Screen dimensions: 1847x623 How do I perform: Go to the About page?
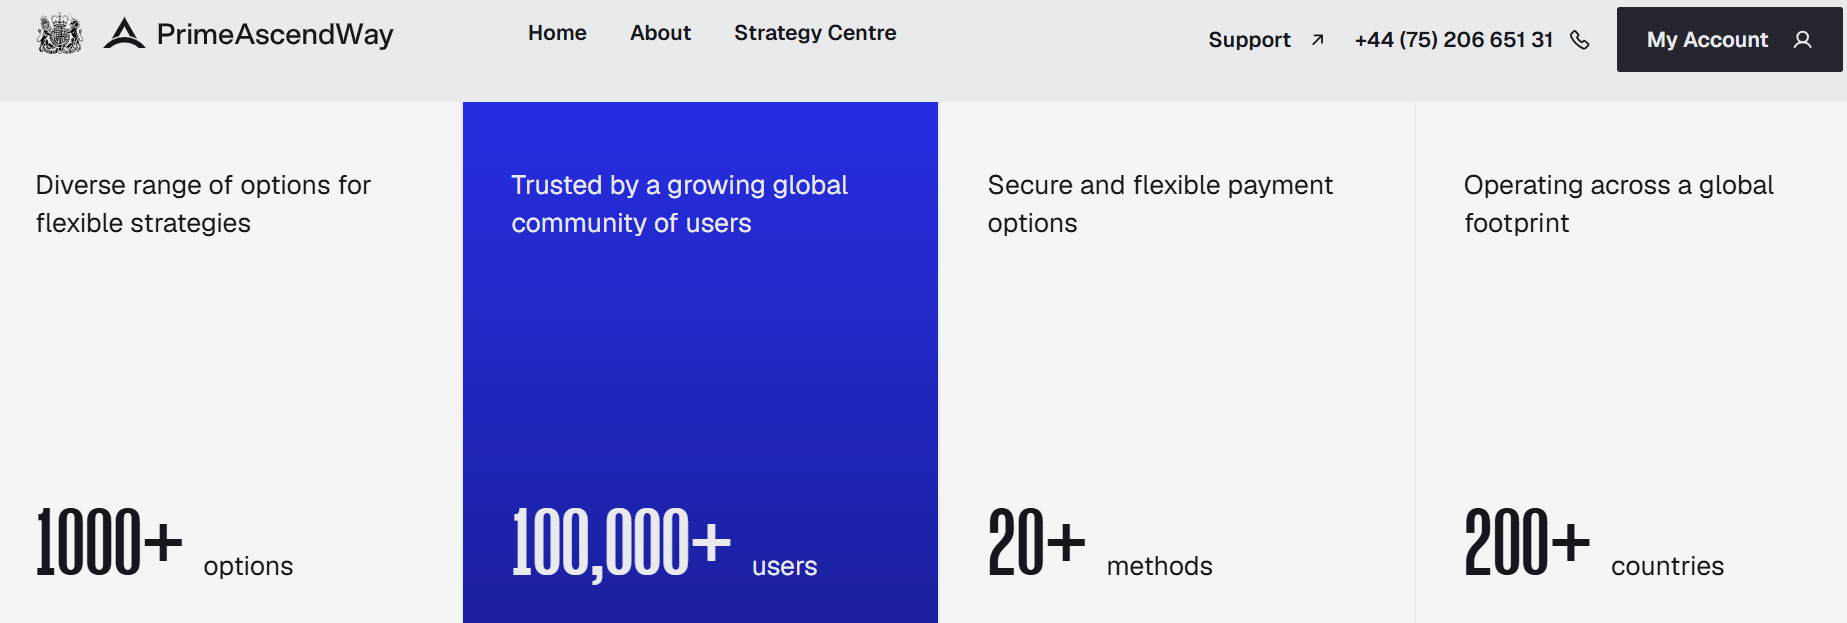(660, 33)
